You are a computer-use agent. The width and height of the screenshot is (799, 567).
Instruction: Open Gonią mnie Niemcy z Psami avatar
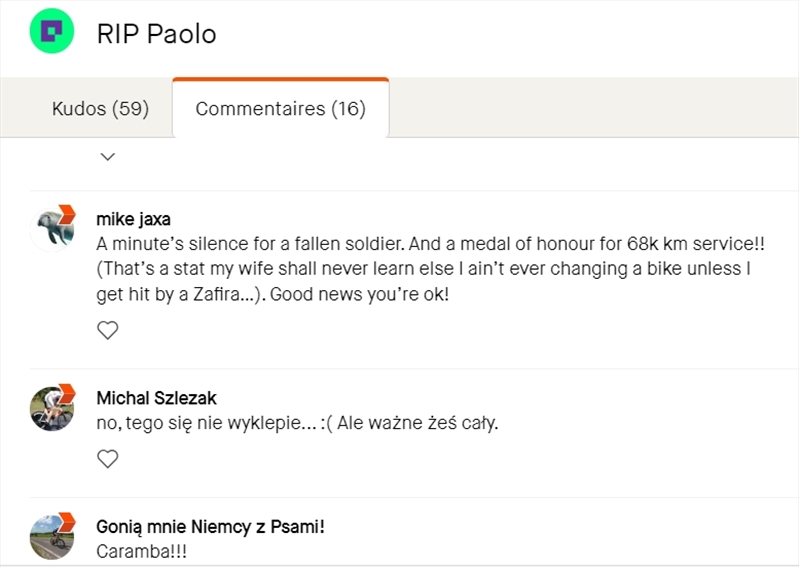point(50,537)
